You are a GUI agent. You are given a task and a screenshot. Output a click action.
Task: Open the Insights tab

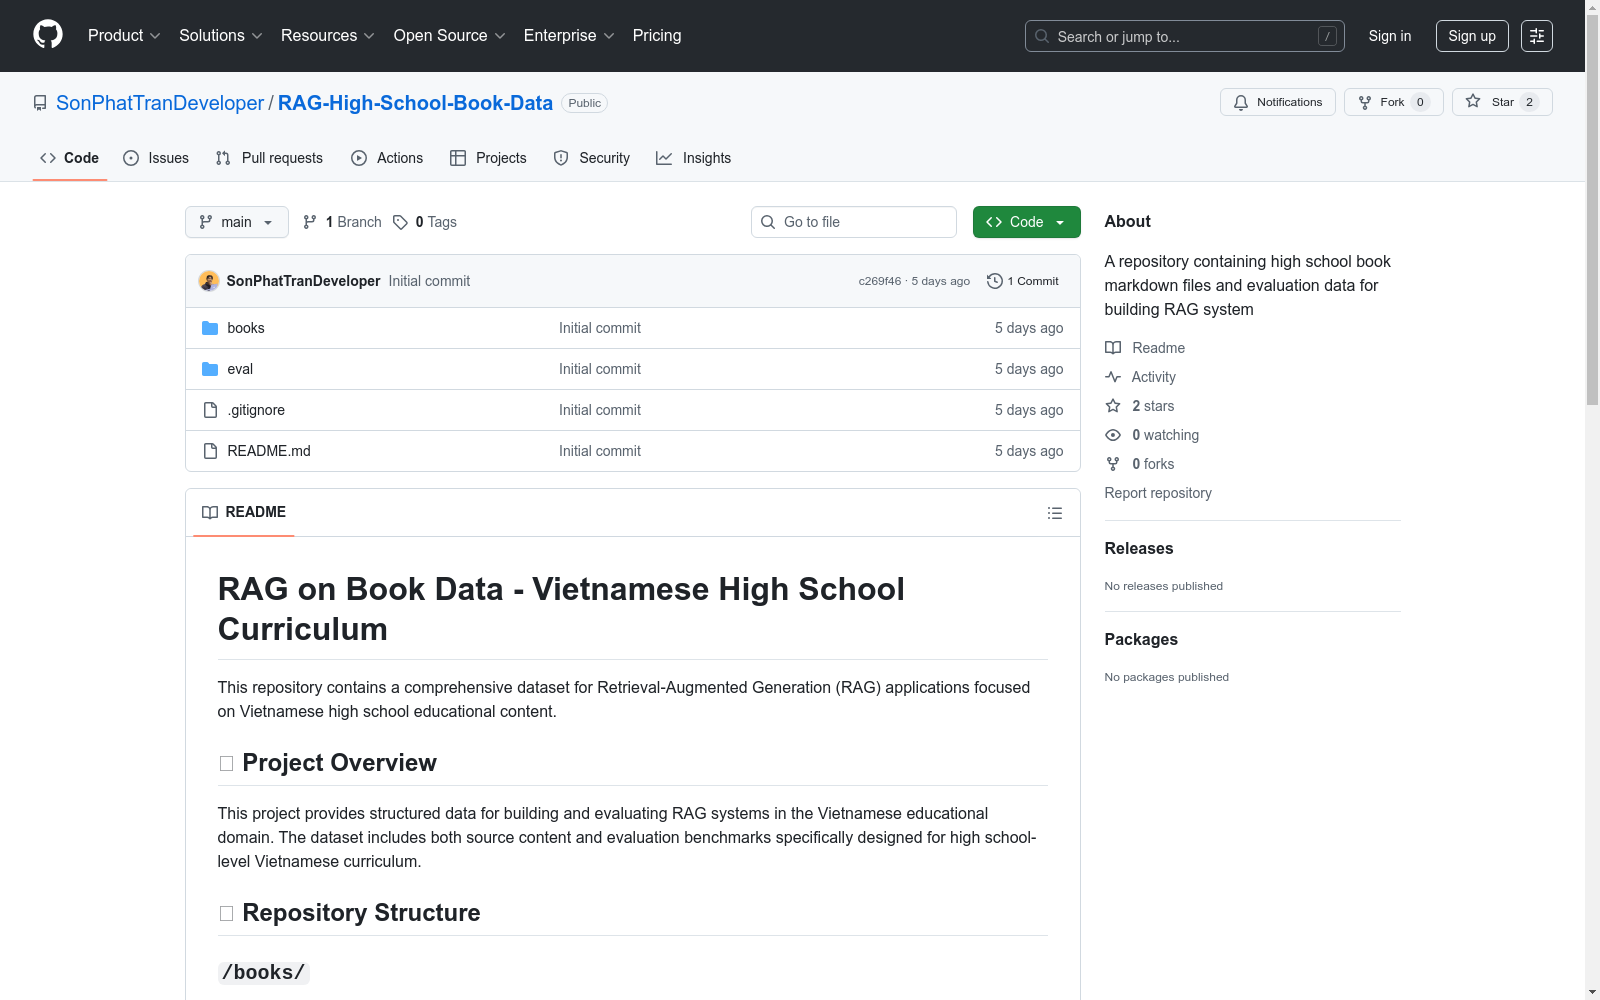694,158
